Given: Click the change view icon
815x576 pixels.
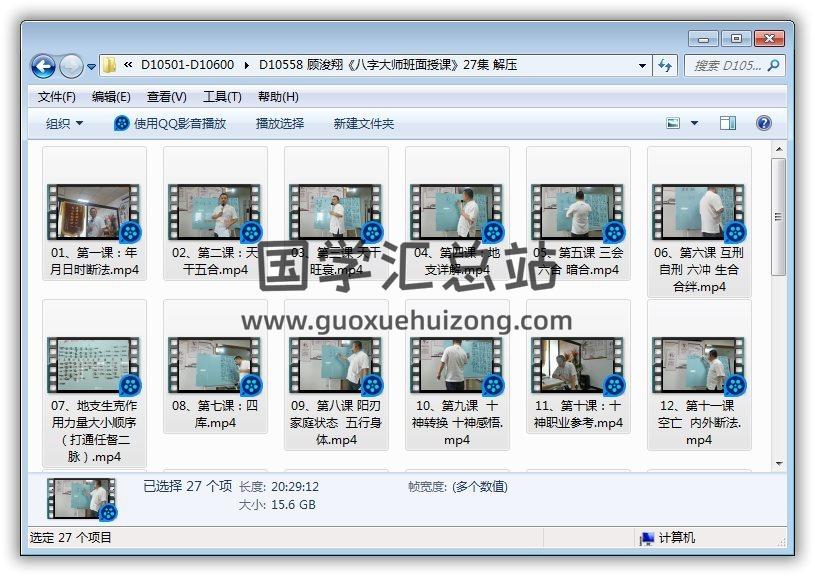Looking at the screenshot, I should pos(674,123).
